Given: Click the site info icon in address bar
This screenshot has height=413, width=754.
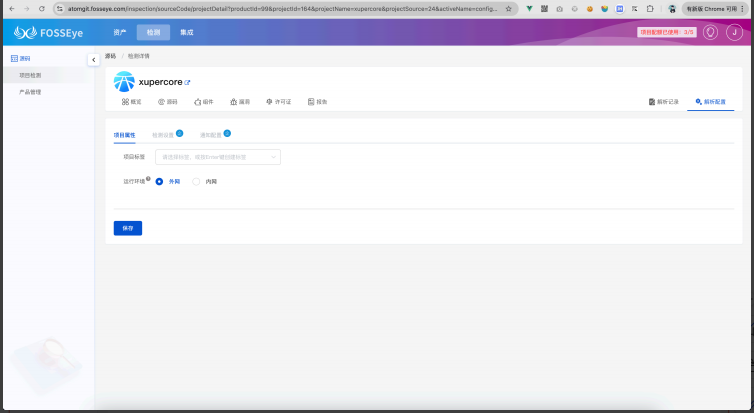Looking at the screenshot, I should click(x=59, y=9).
